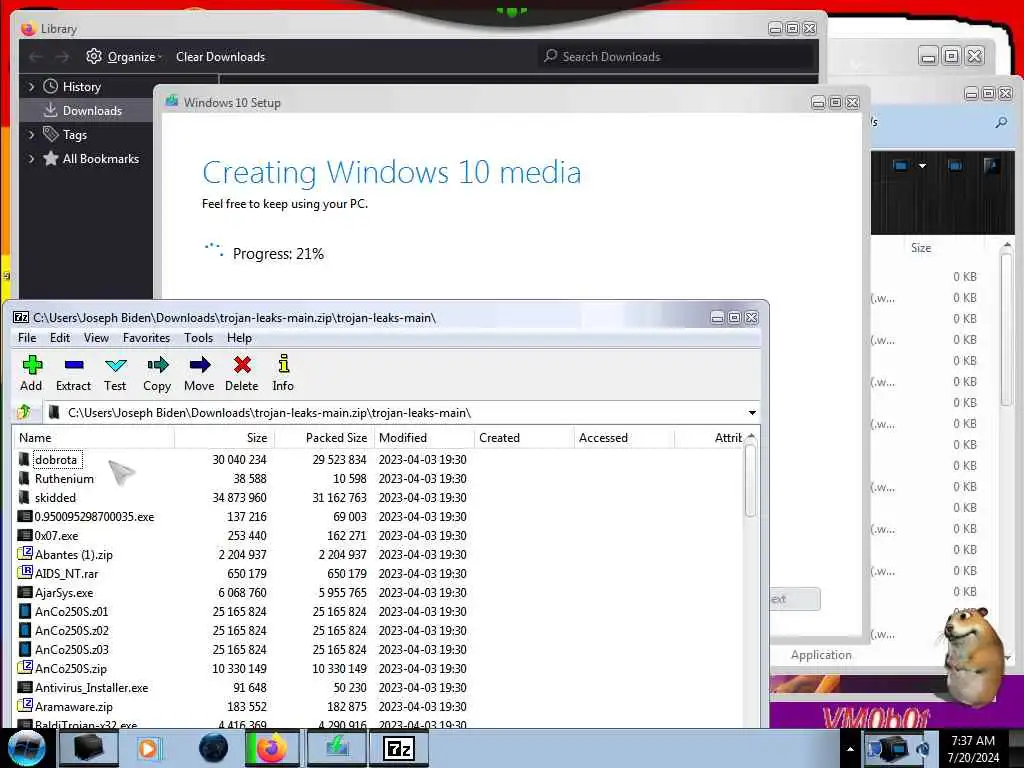Click the Library forward arrow
The image size is (1024, 768).
pyautogui.click(x=62, y=57)
